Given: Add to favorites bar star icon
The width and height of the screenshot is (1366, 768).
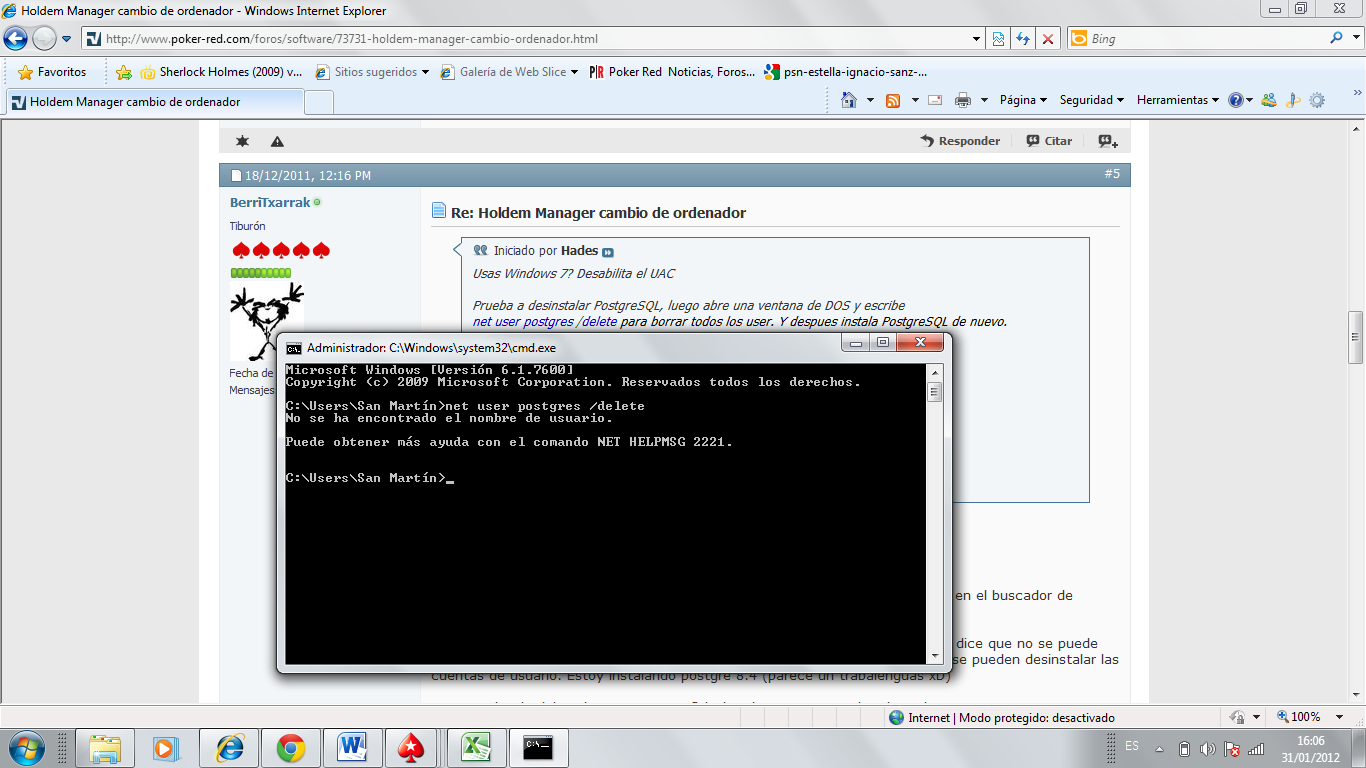Looking at the screenshot, I should tap(124, 72).
